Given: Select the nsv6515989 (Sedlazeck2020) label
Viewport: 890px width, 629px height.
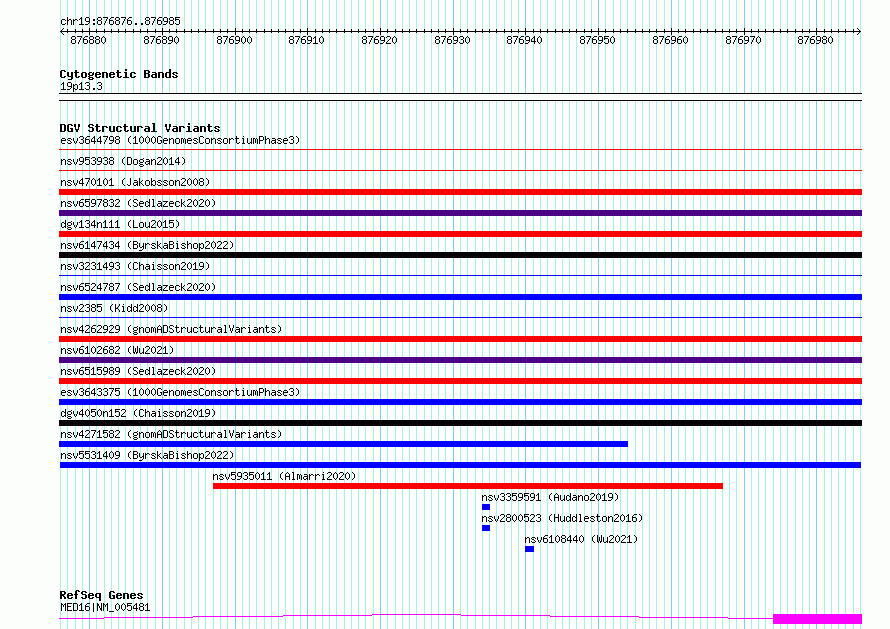Looking at the screenshot, I should 138,371.
